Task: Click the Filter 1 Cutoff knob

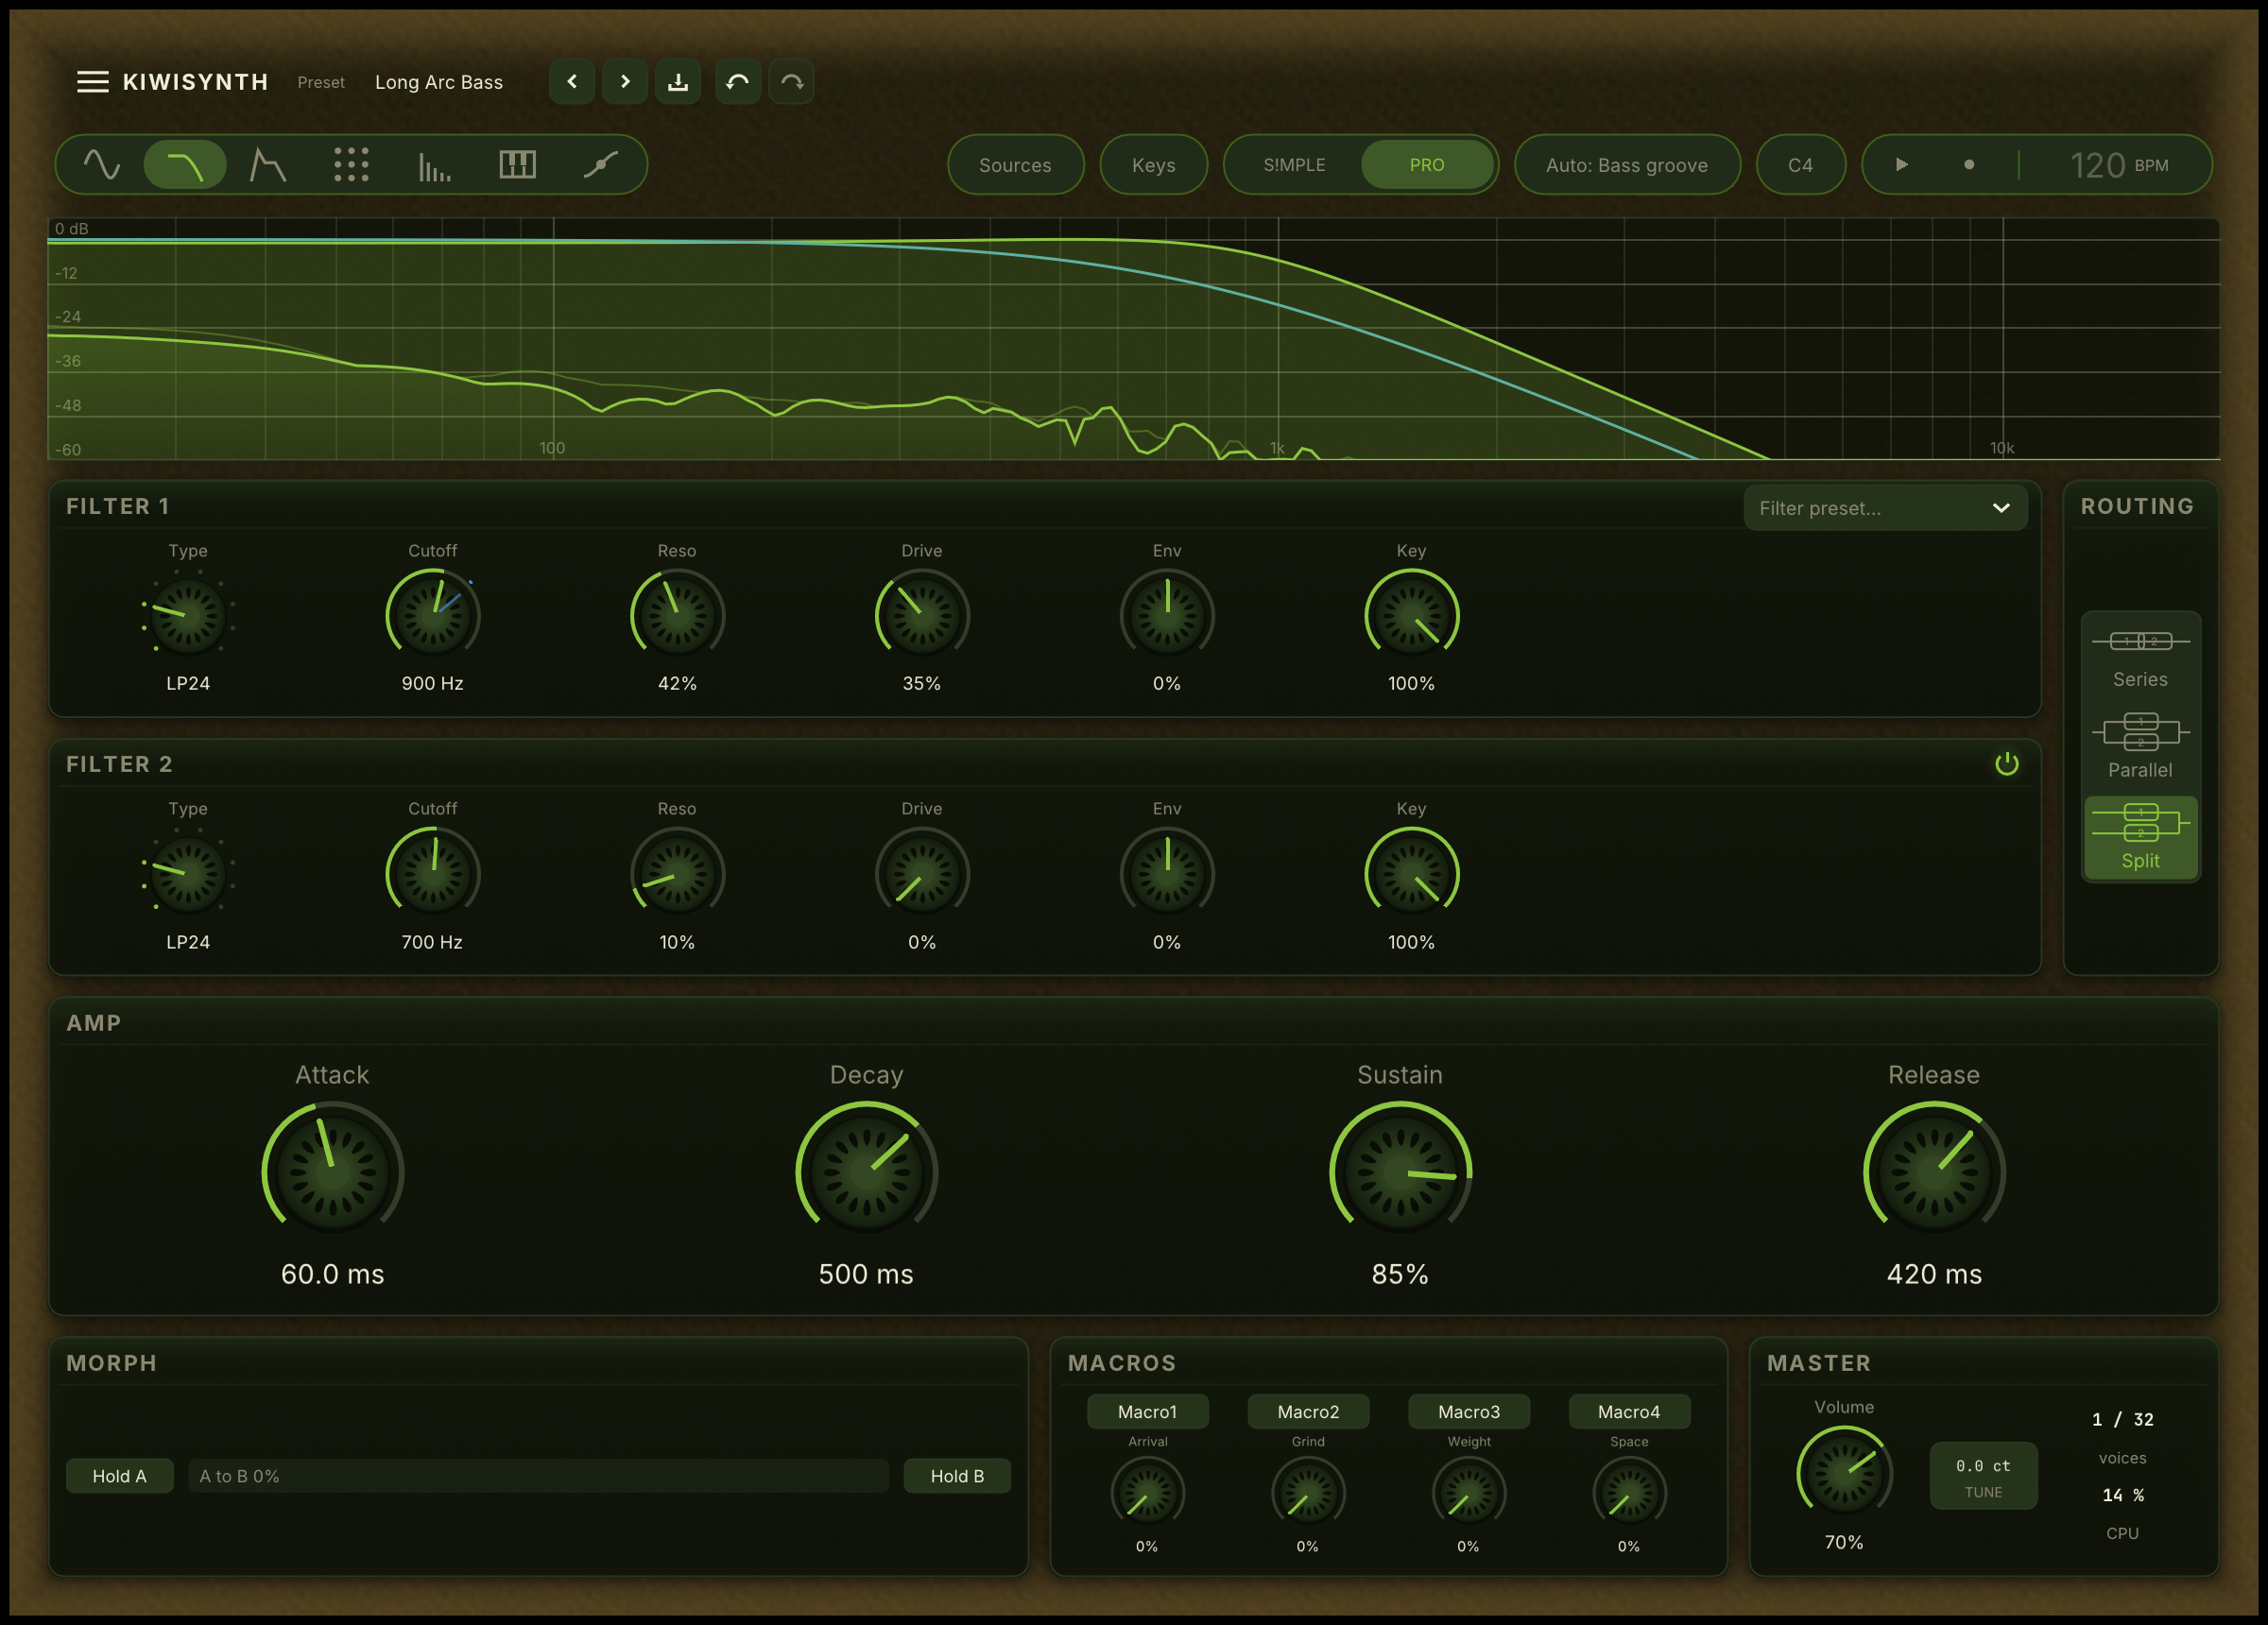Action: pos(432,615)
